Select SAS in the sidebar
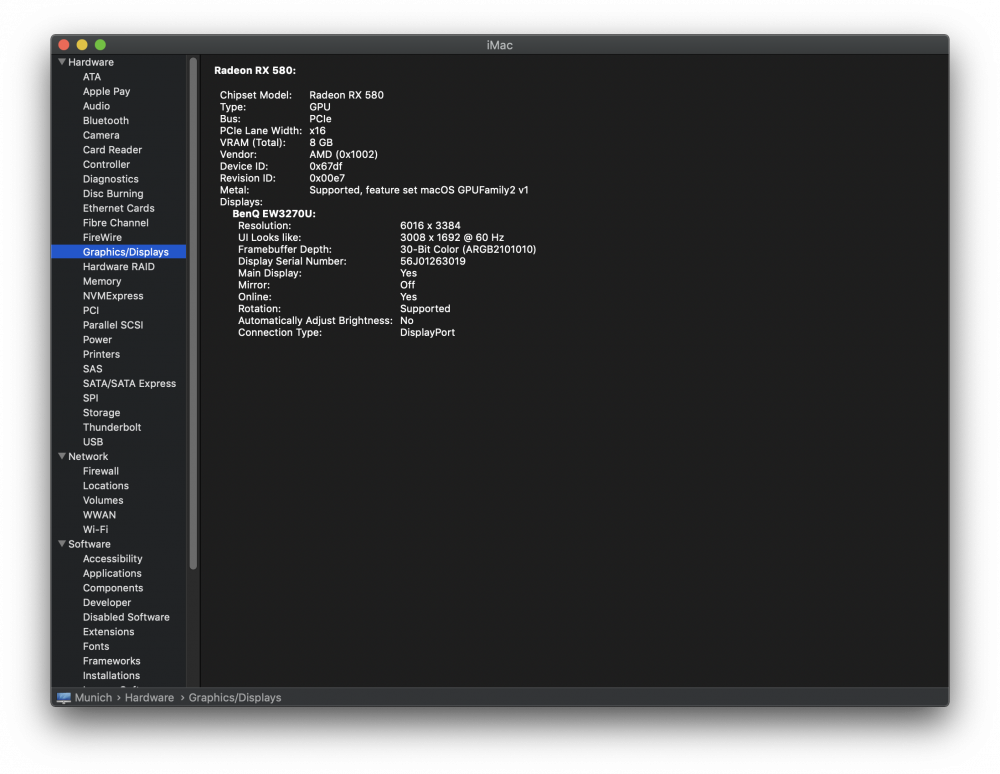The height and width of the screenshot is (774, 1000). (92, 369)
